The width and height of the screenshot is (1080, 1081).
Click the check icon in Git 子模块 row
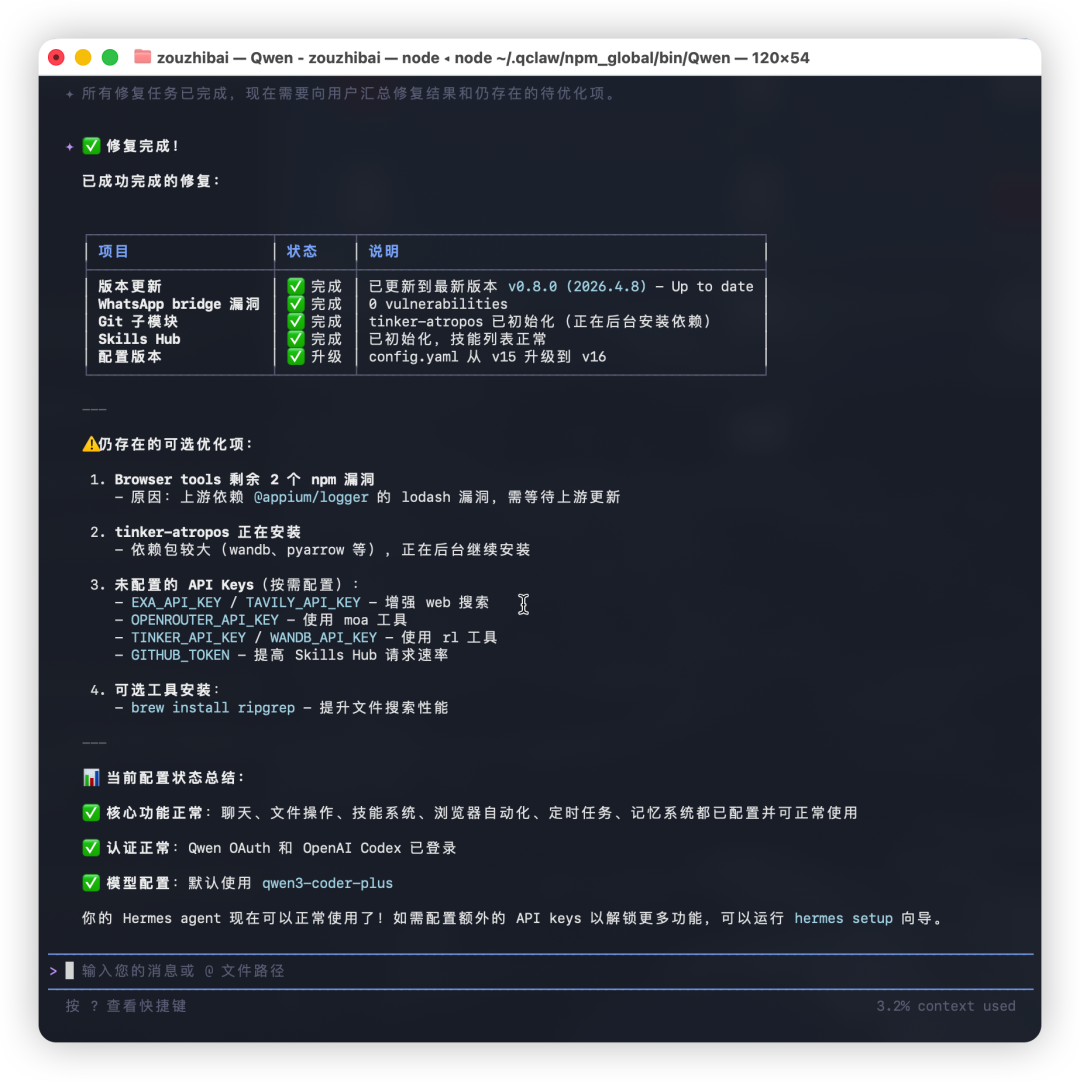pyautogui.click(x=296, y=321)
